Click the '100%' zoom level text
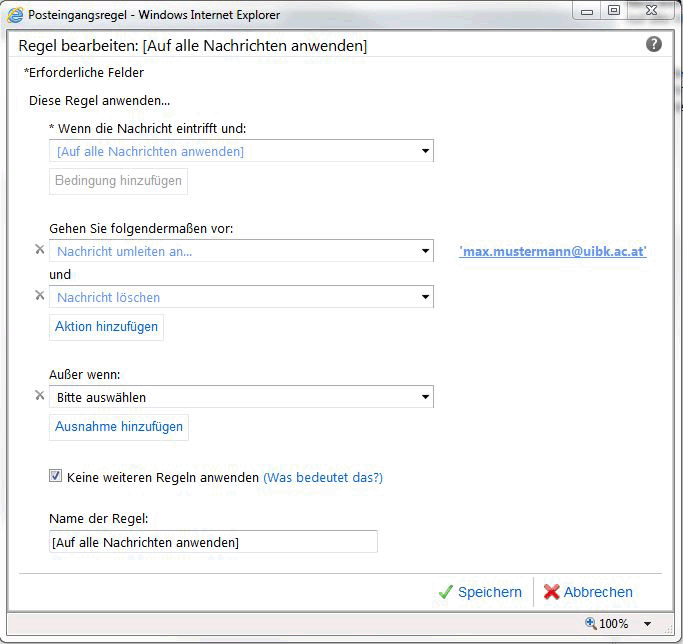683x644 pixels. click(614, 624)
